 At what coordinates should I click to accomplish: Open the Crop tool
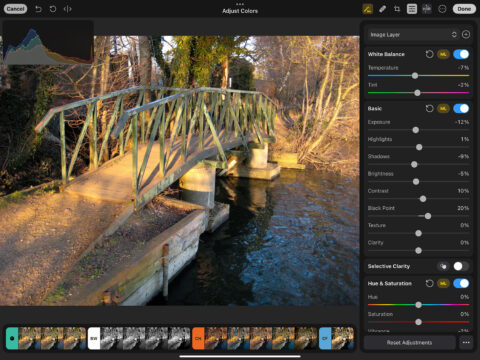[x=397, y=9]
